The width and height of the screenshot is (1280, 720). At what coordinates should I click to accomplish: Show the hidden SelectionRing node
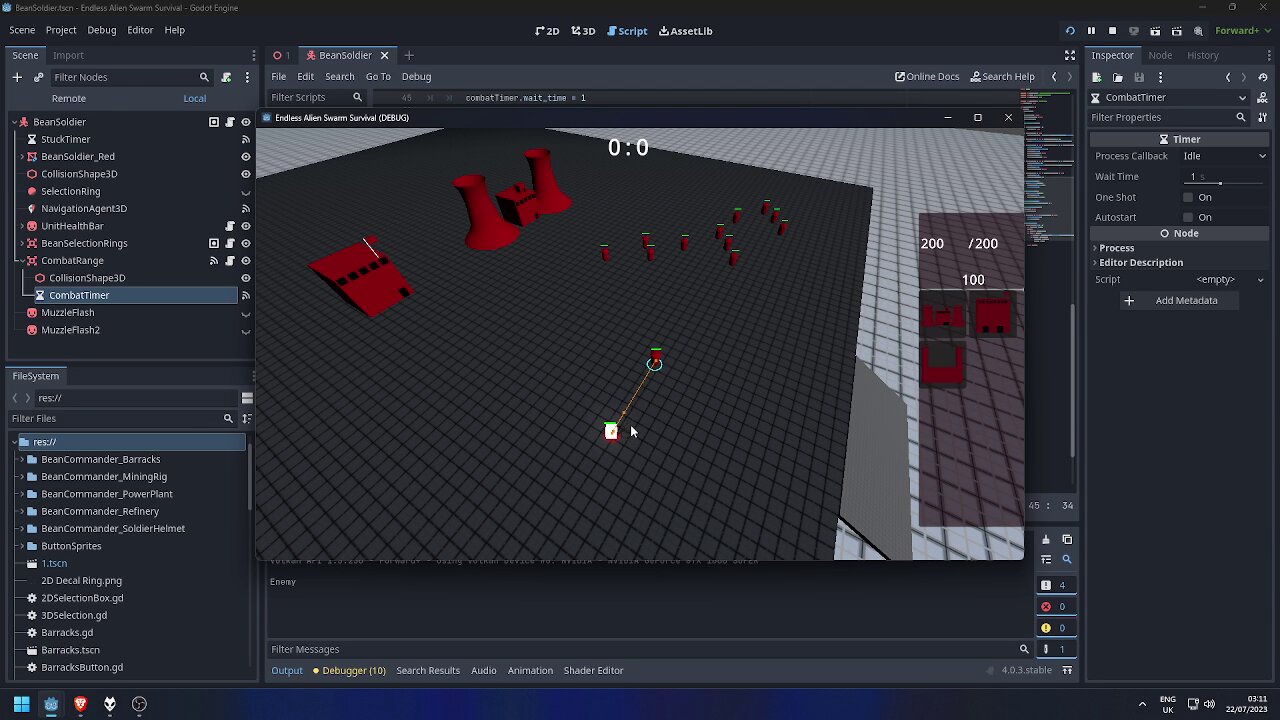pos(245,192)
